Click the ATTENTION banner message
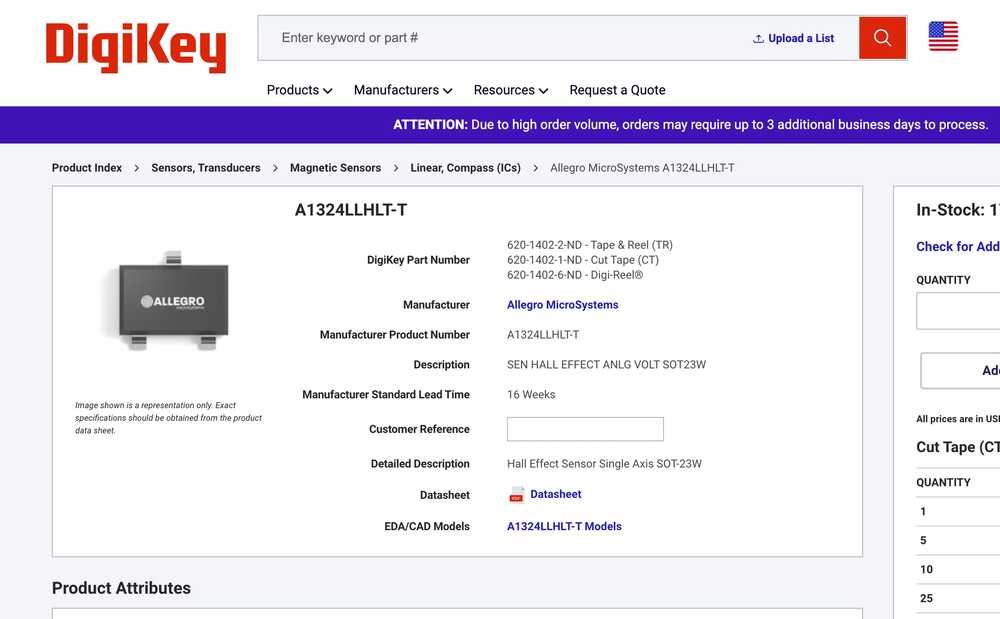This screenshot has width=1000, height=619. pyautogui.click(x=691, y=124)
